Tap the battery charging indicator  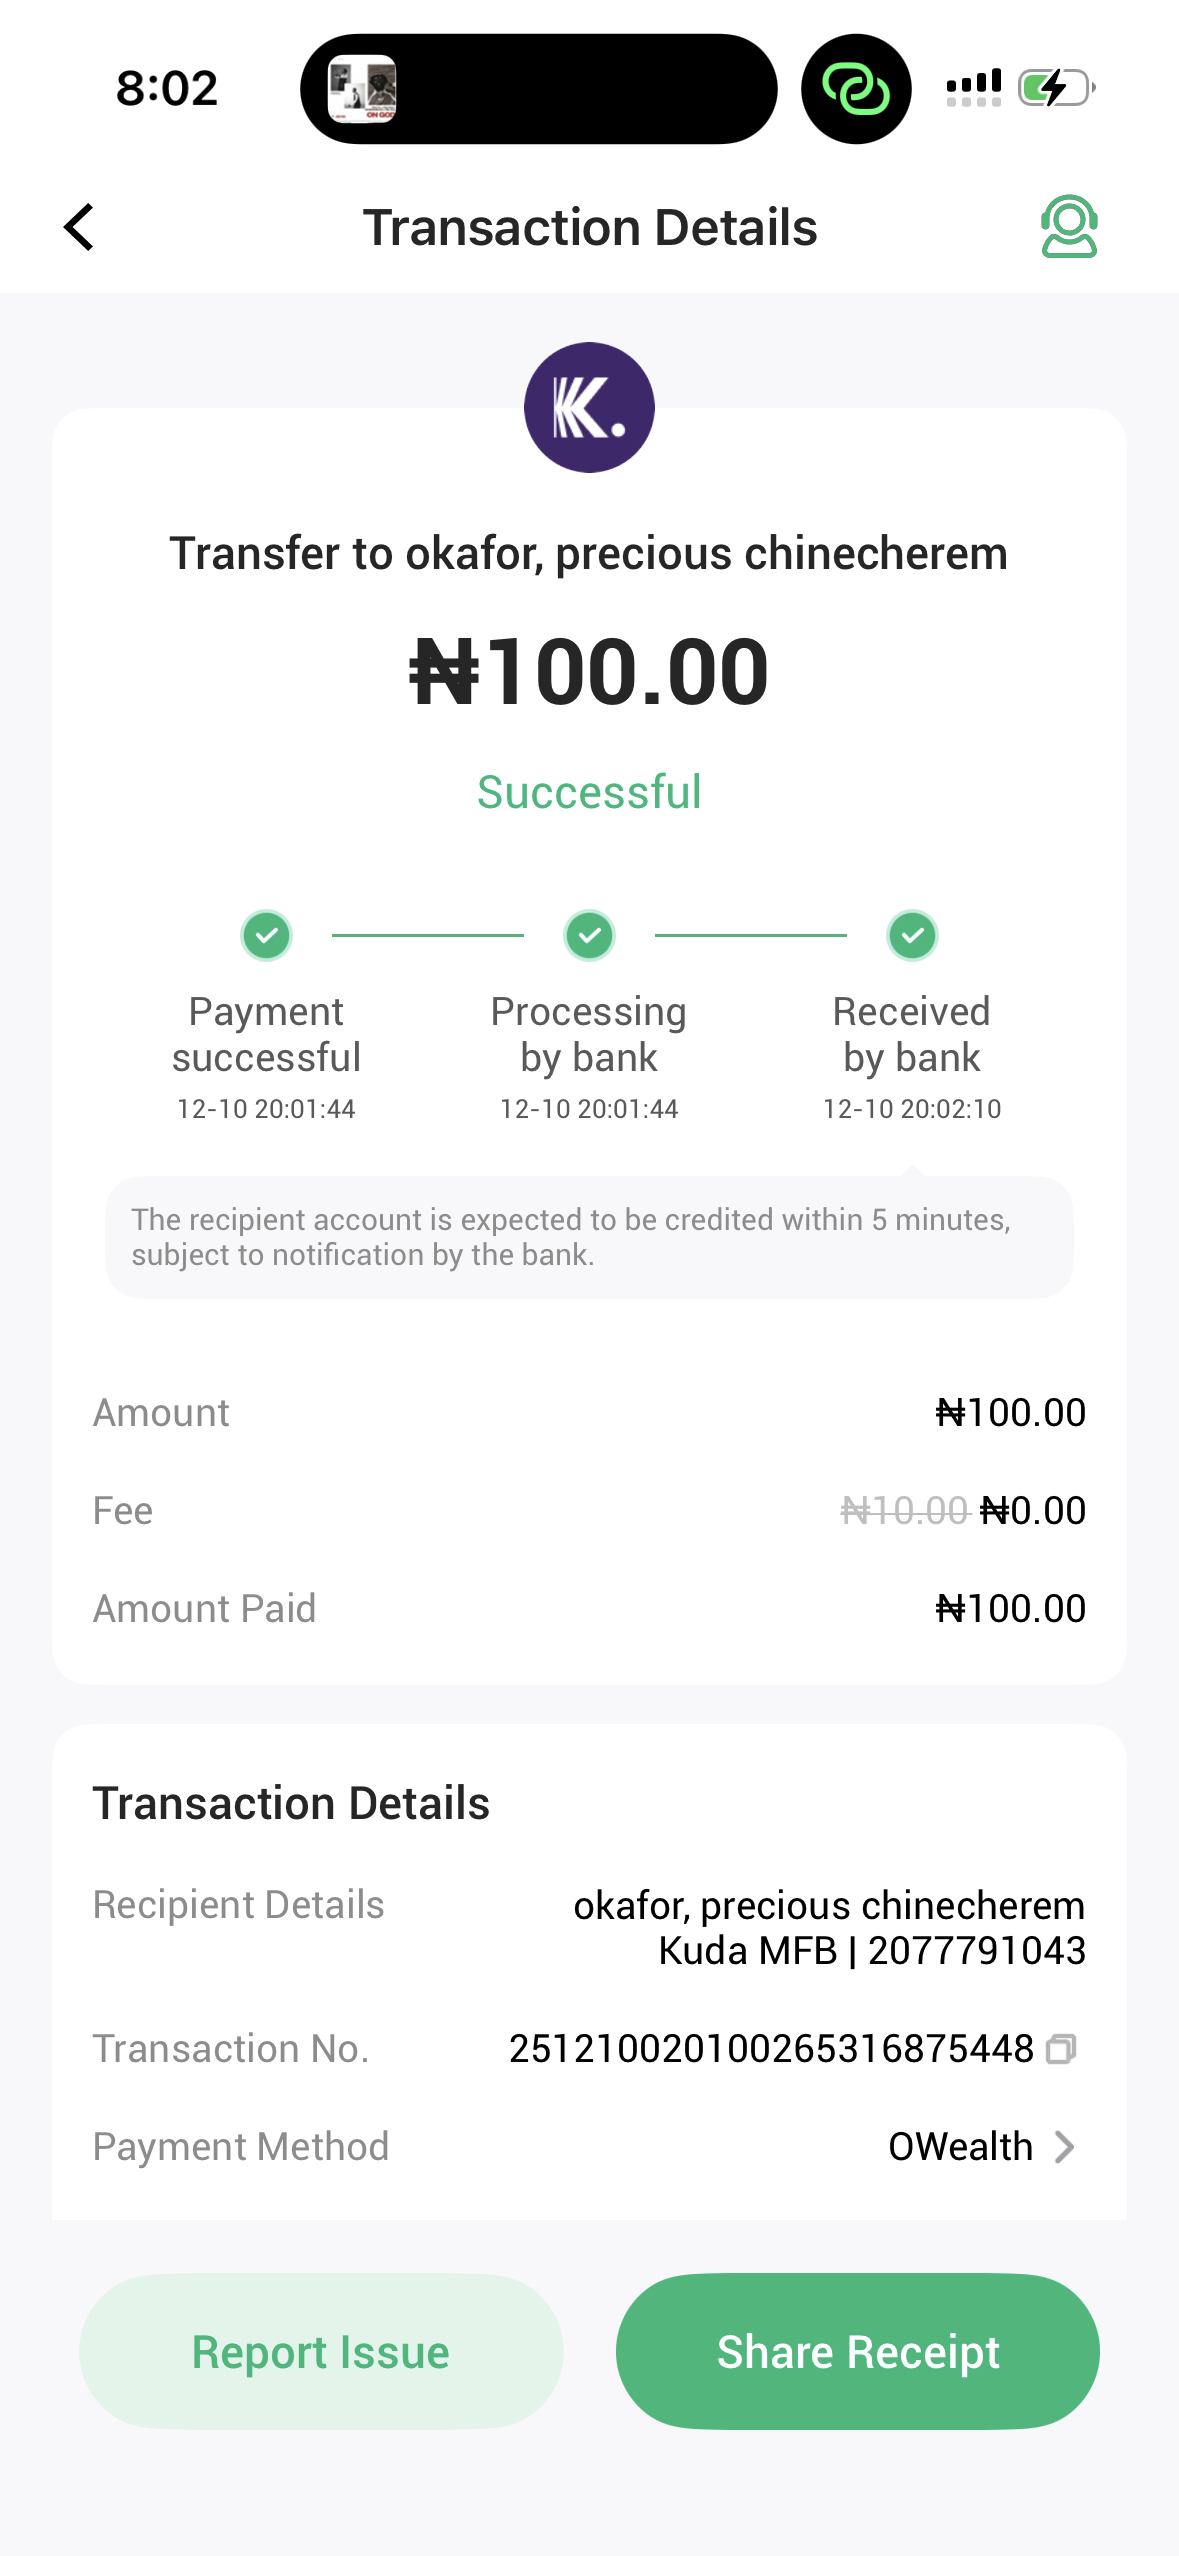1056,88
